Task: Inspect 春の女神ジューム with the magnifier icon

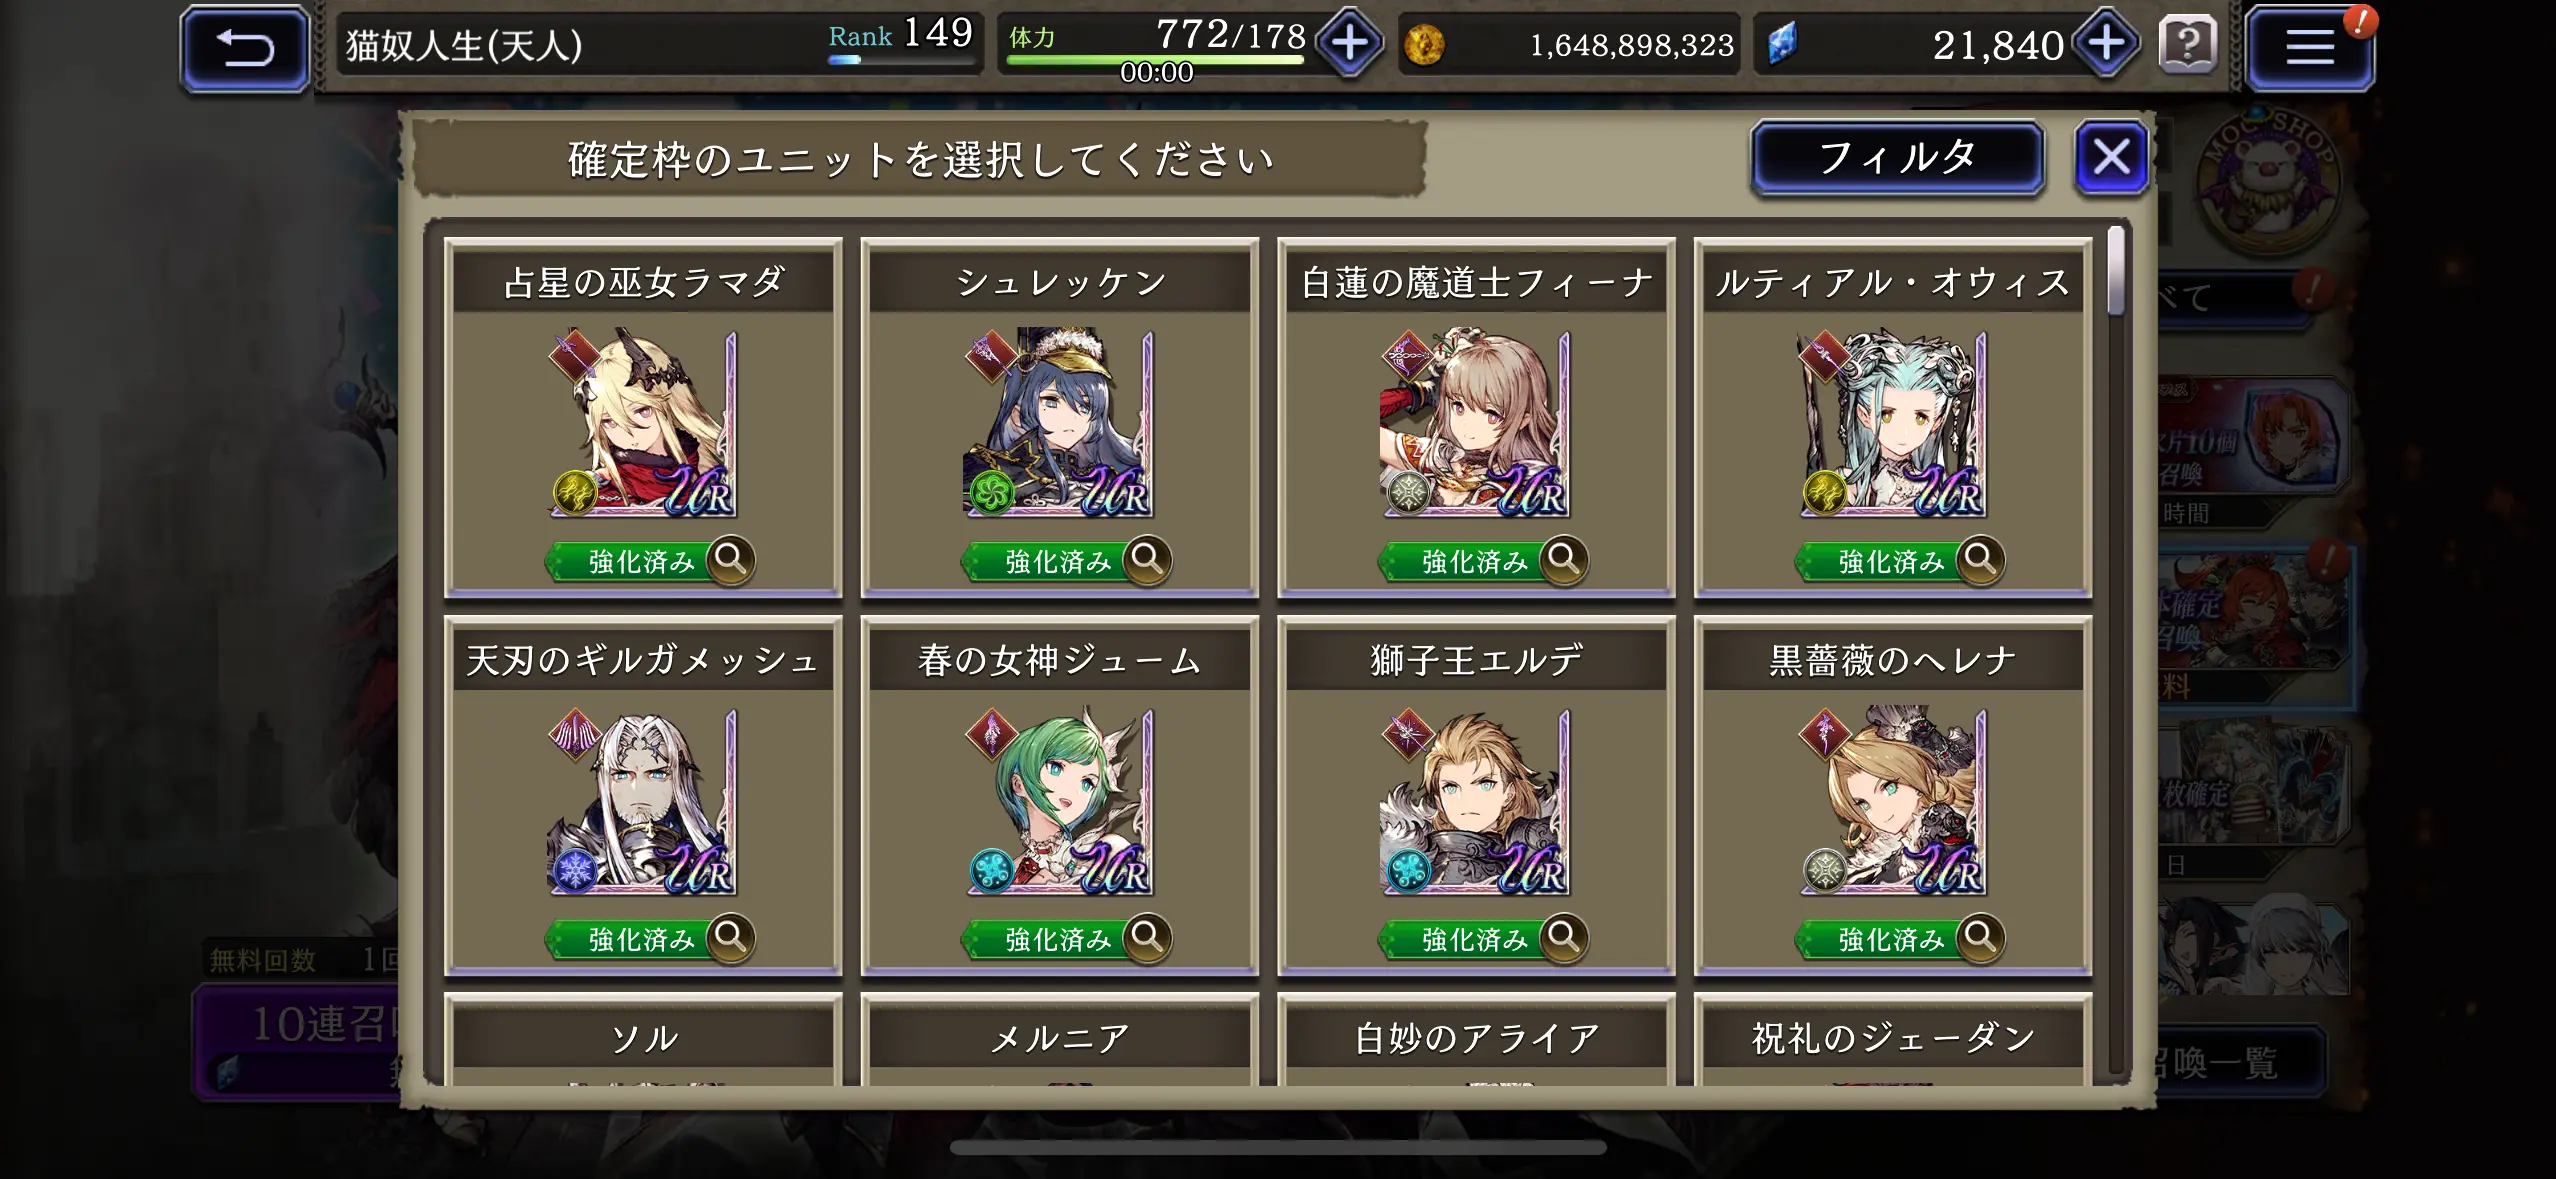Action: [x=1147, y=938]
